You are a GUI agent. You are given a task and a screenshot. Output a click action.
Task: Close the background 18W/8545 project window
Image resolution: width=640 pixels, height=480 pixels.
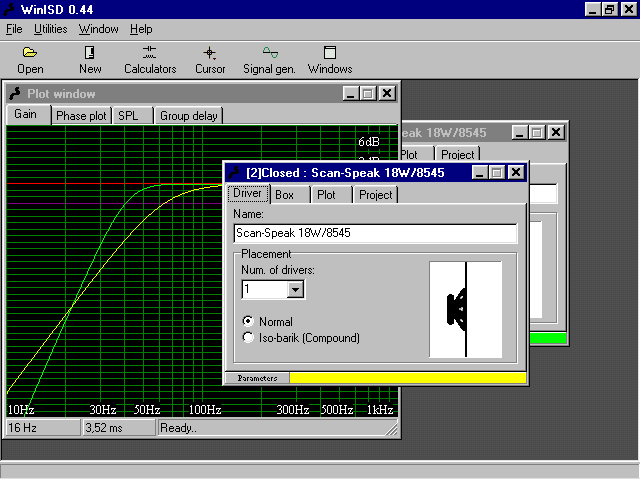(556, 132)
